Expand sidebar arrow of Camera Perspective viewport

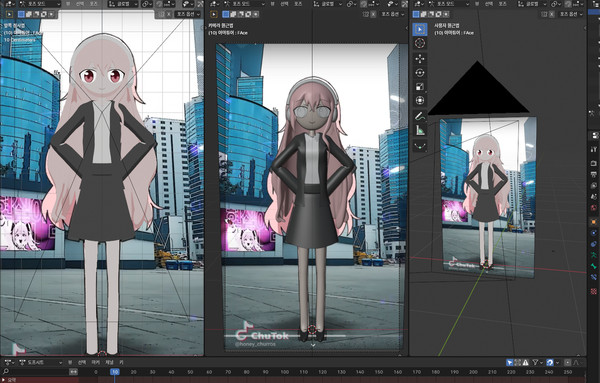(406, 28)
